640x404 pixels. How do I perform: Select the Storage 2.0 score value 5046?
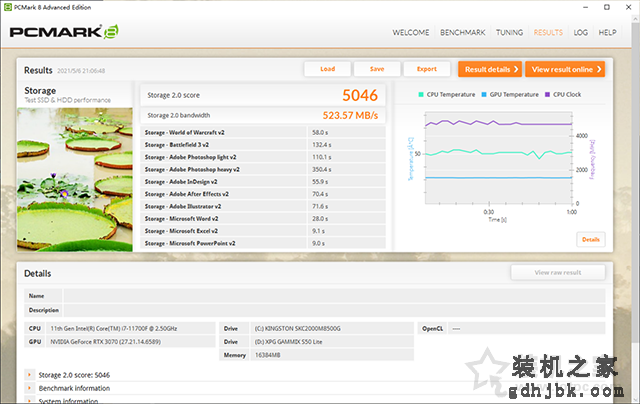[x=360, y=95]
